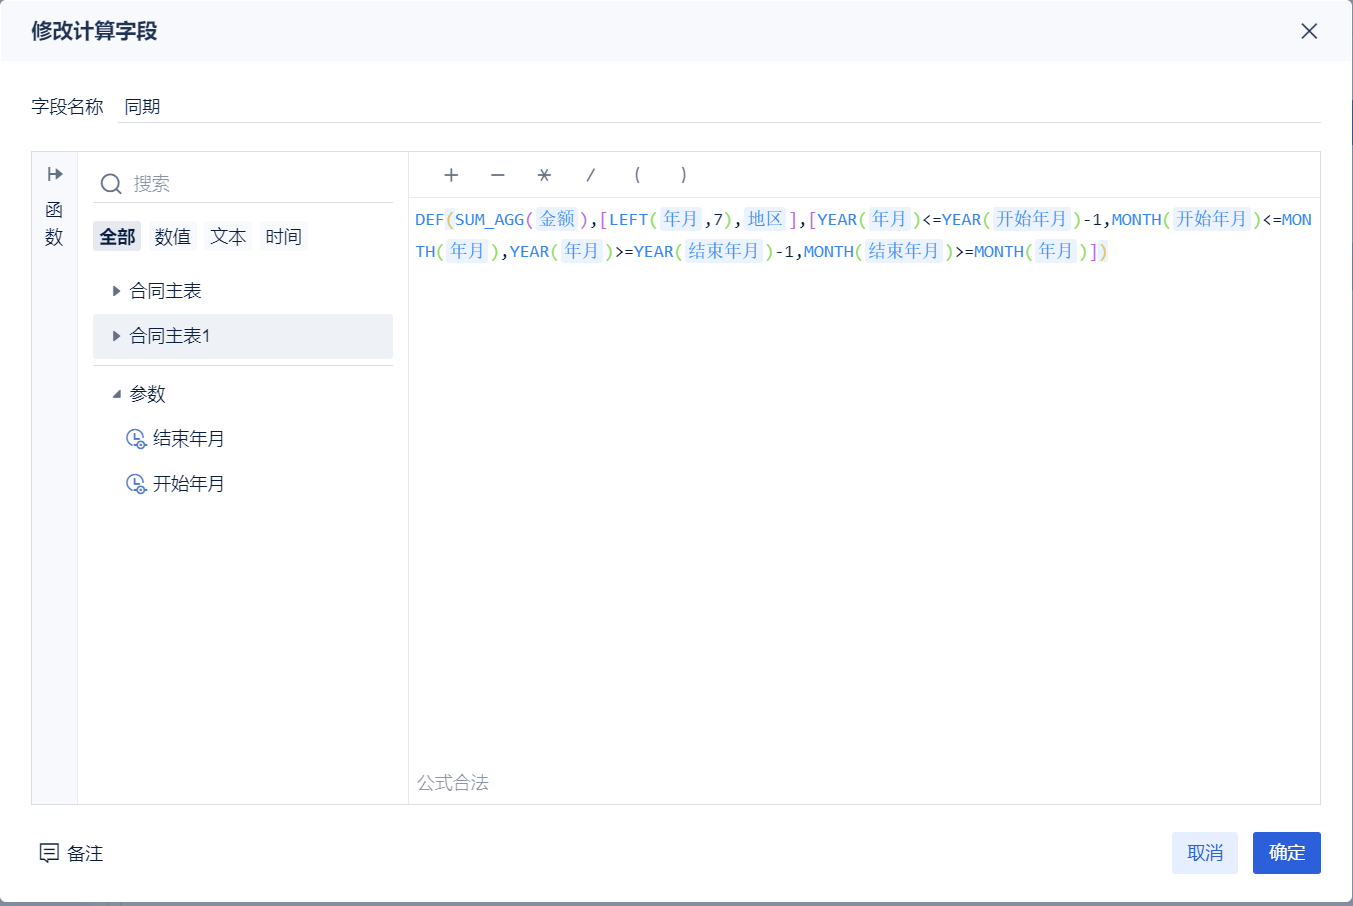Insert the plus operator
This screenshot has width=1353, height=906.
coord(451,175)
